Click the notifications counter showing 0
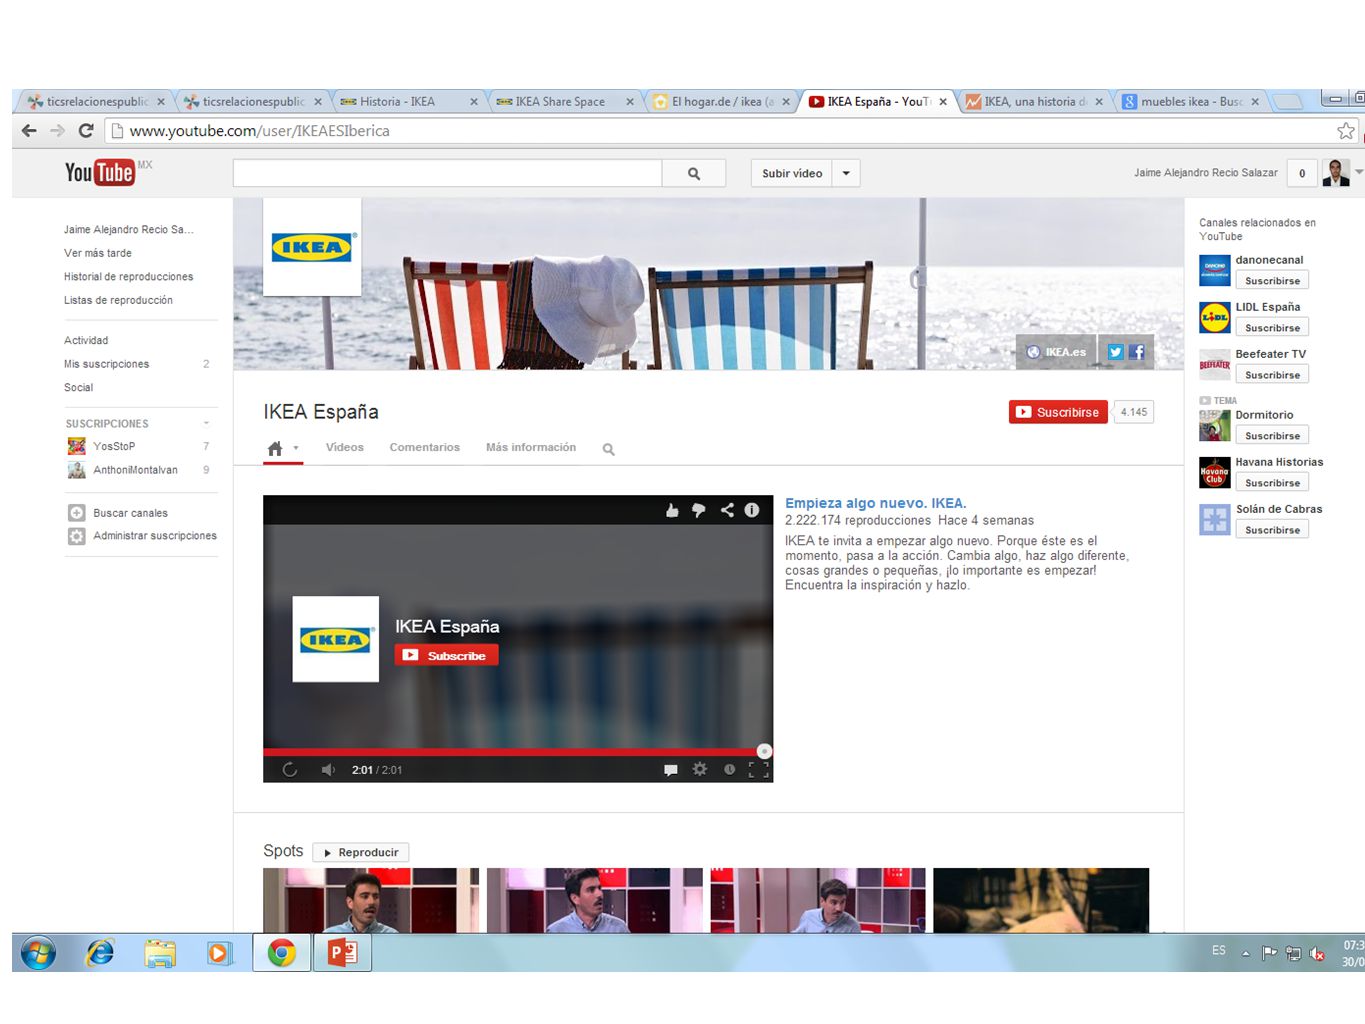Viewport: 1365px width, 1024px height. (1302, 173)
